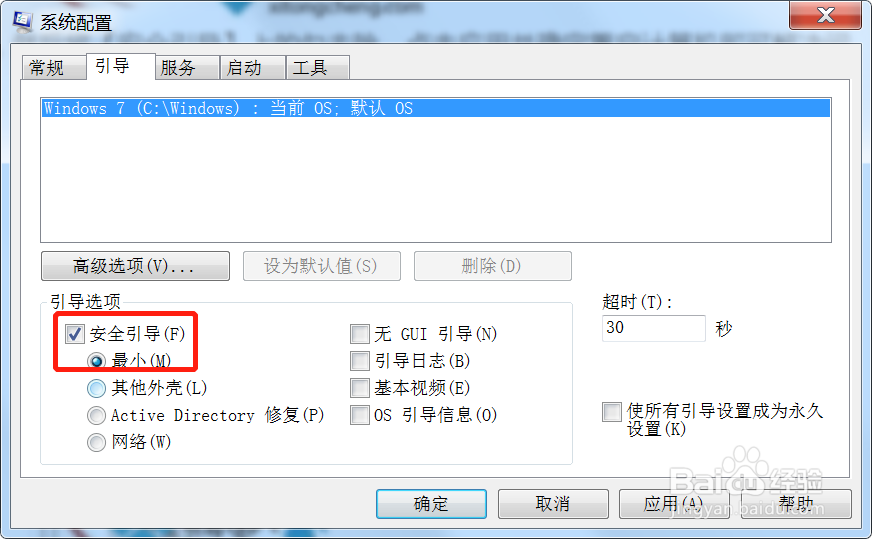Click the 超时 timeout input field
The height and width of the screenshot is (539, 872).
click(x=653, y=328)
